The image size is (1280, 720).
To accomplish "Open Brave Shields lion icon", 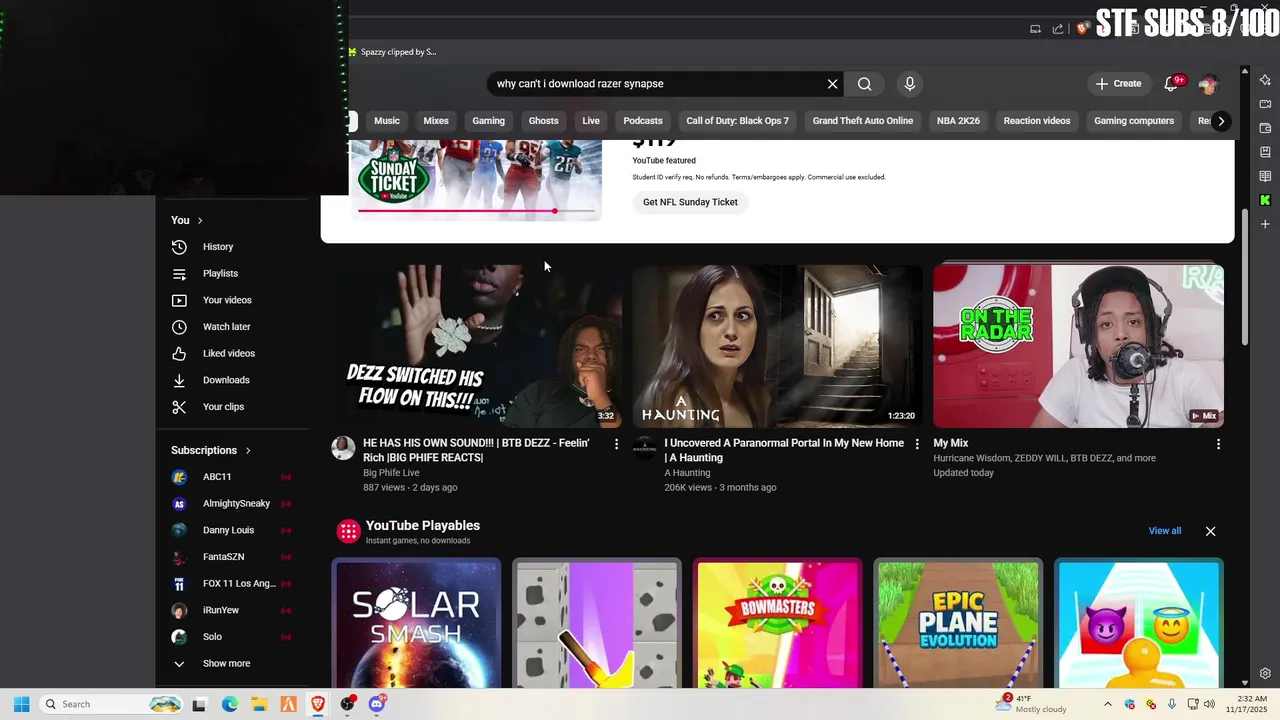I will pos(1082,29).
